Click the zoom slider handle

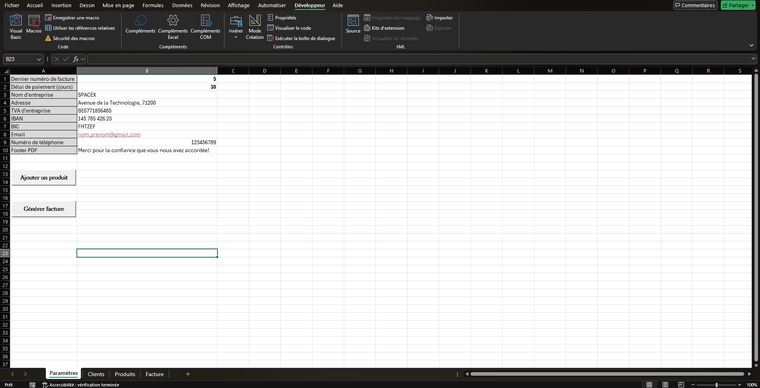click(x=716, y=385)
